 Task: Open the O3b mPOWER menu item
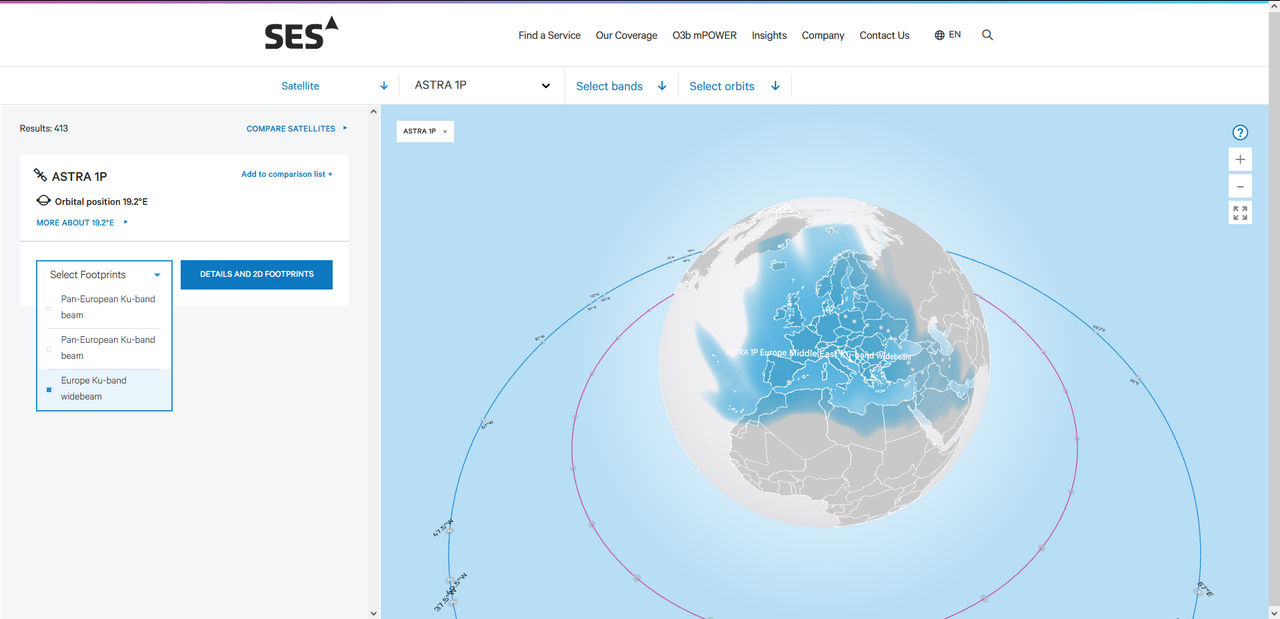click(x=704, y=35)
